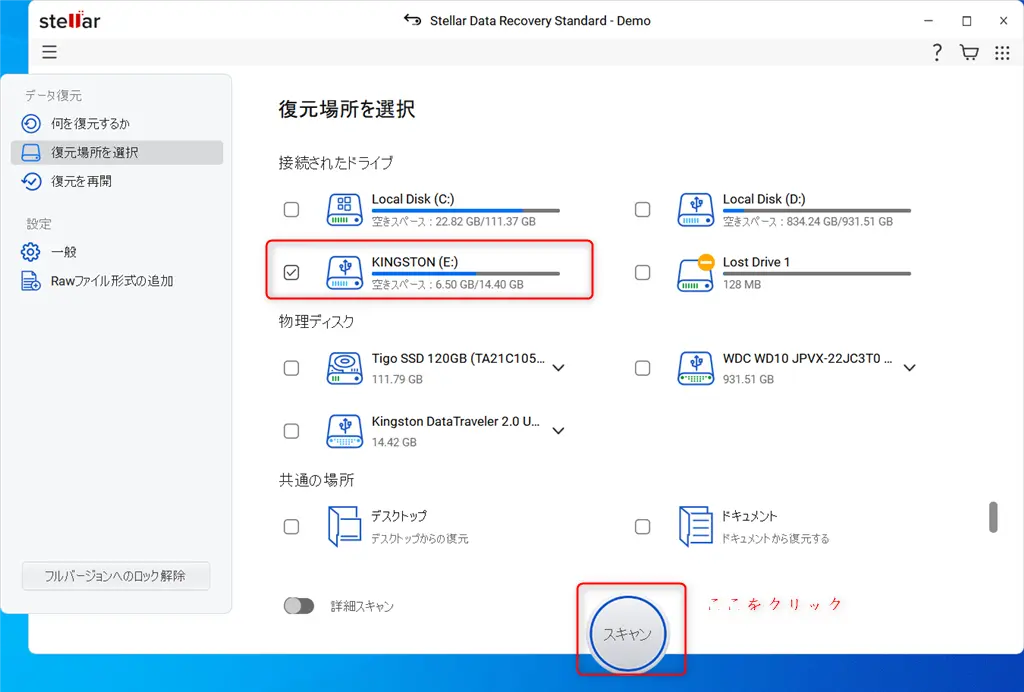Expand the WDC WD10 JPVX disk details

point(909,367)
